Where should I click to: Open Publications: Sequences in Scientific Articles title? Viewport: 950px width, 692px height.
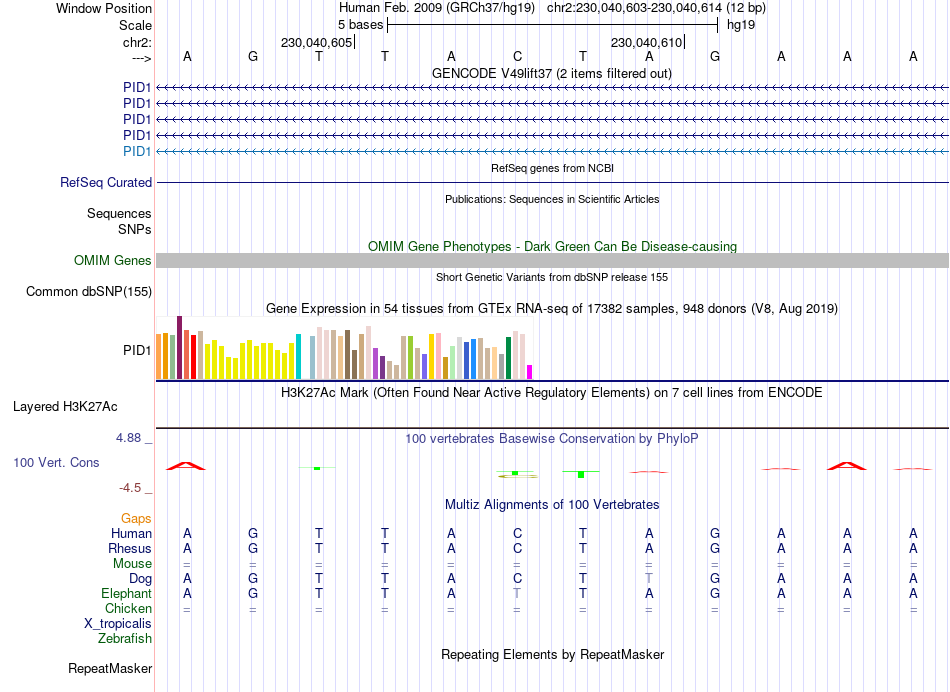[552, 199]
